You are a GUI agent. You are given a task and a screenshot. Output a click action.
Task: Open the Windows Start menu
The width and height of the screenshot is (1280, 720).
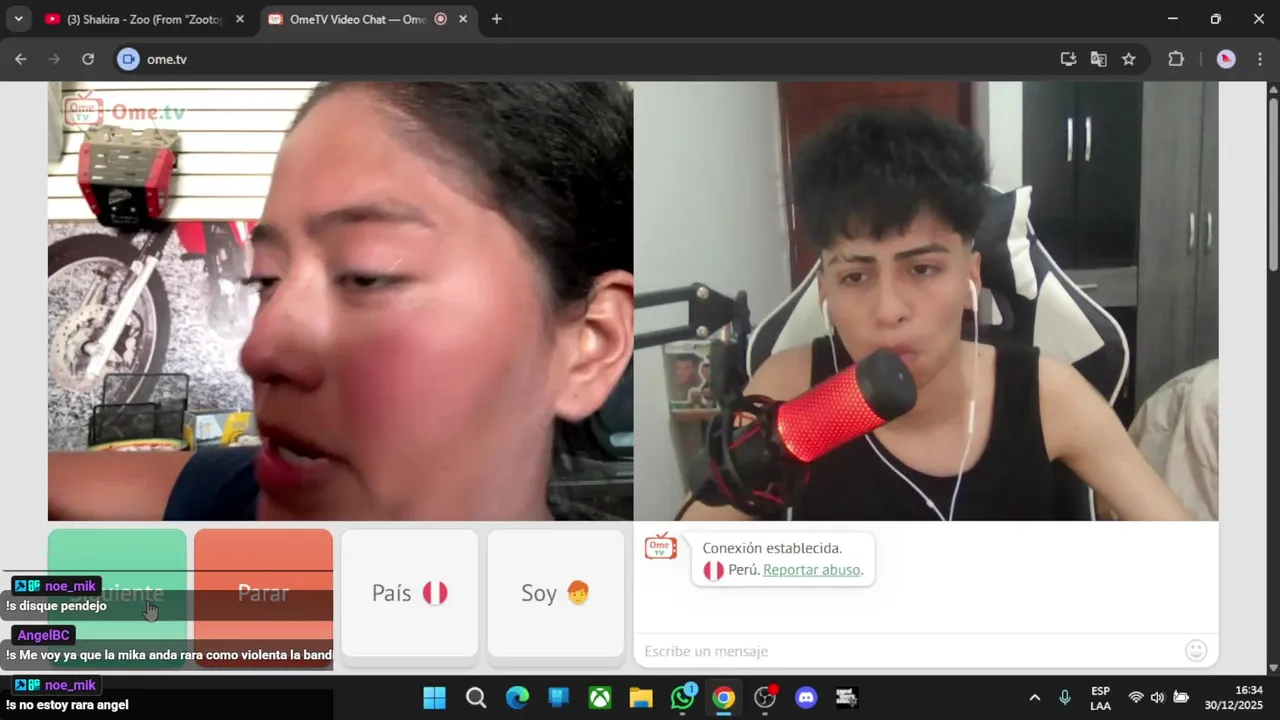click(434, 698)
